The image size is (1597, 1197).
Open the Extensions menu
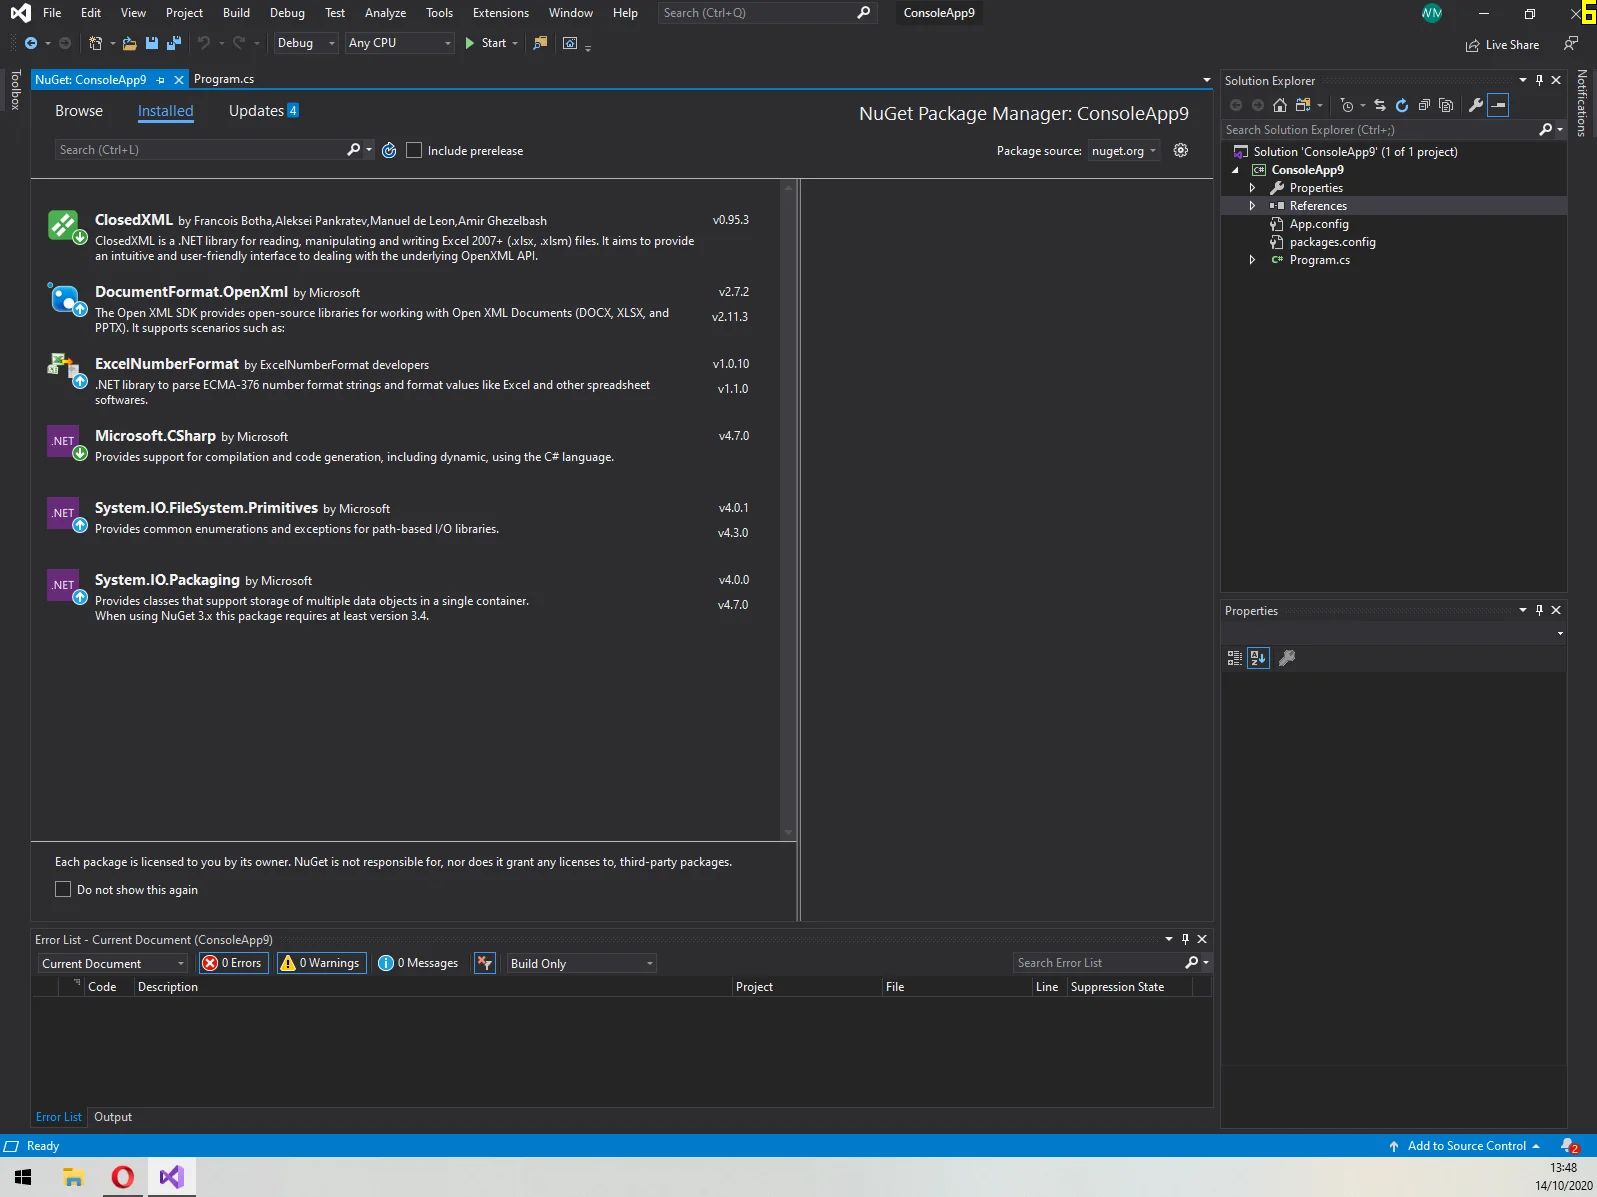click(x=501, y=13)
